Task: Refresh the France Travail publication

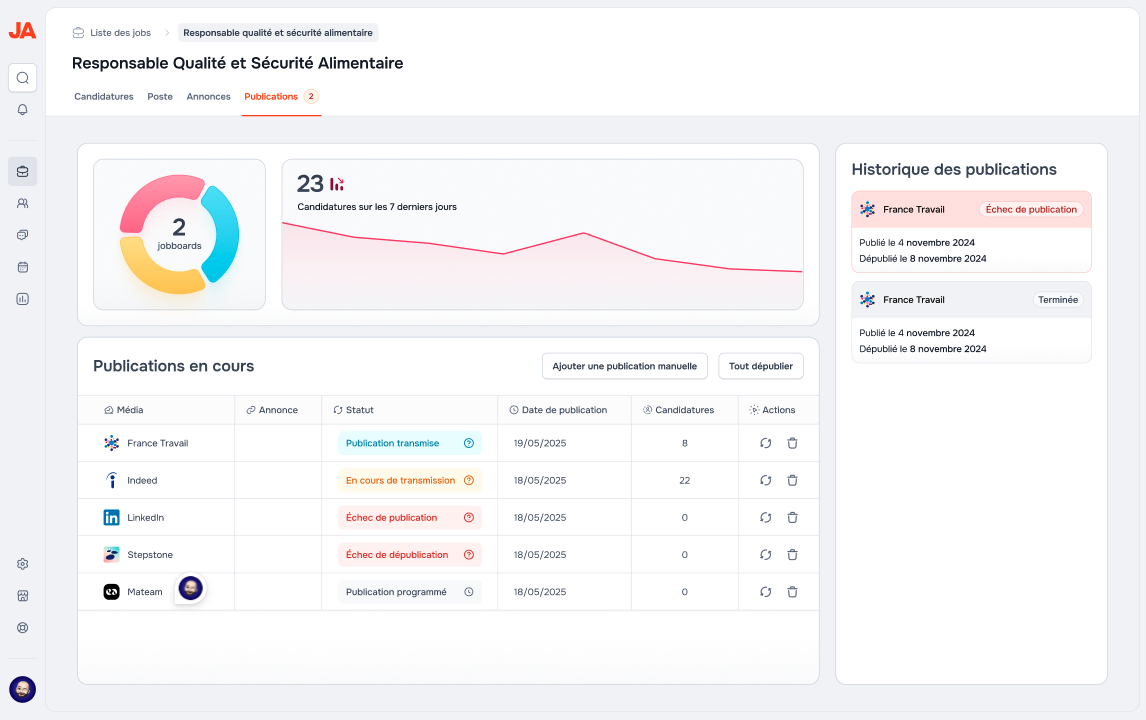Action: pos(765,443)
